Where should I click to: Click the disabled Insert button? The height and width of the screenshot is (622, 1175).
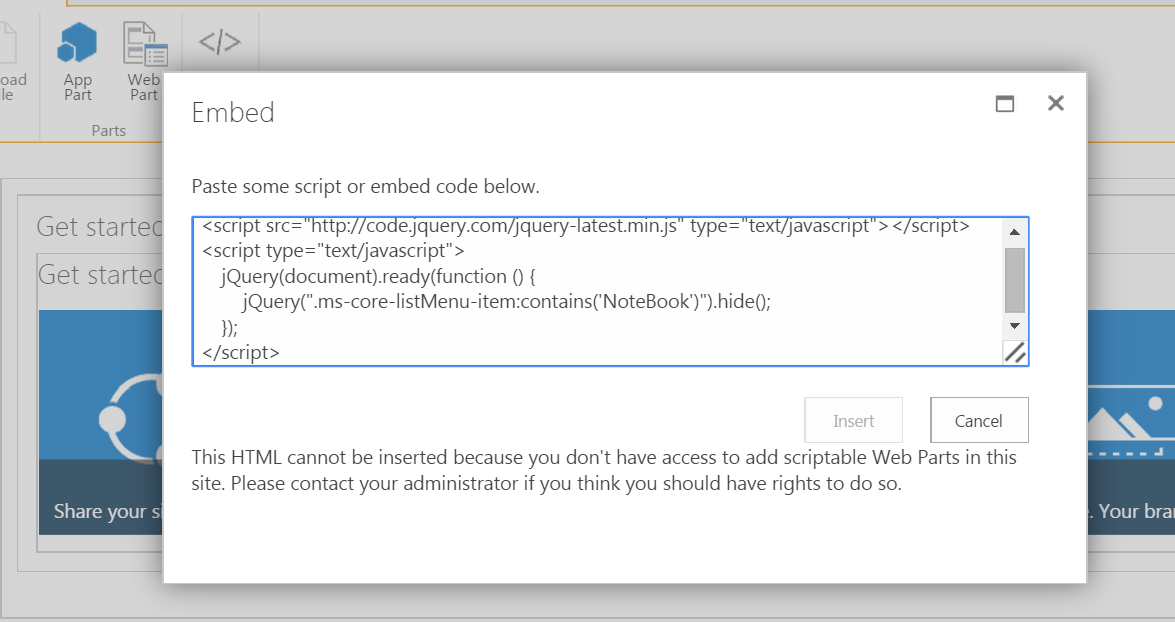point(853,420)
